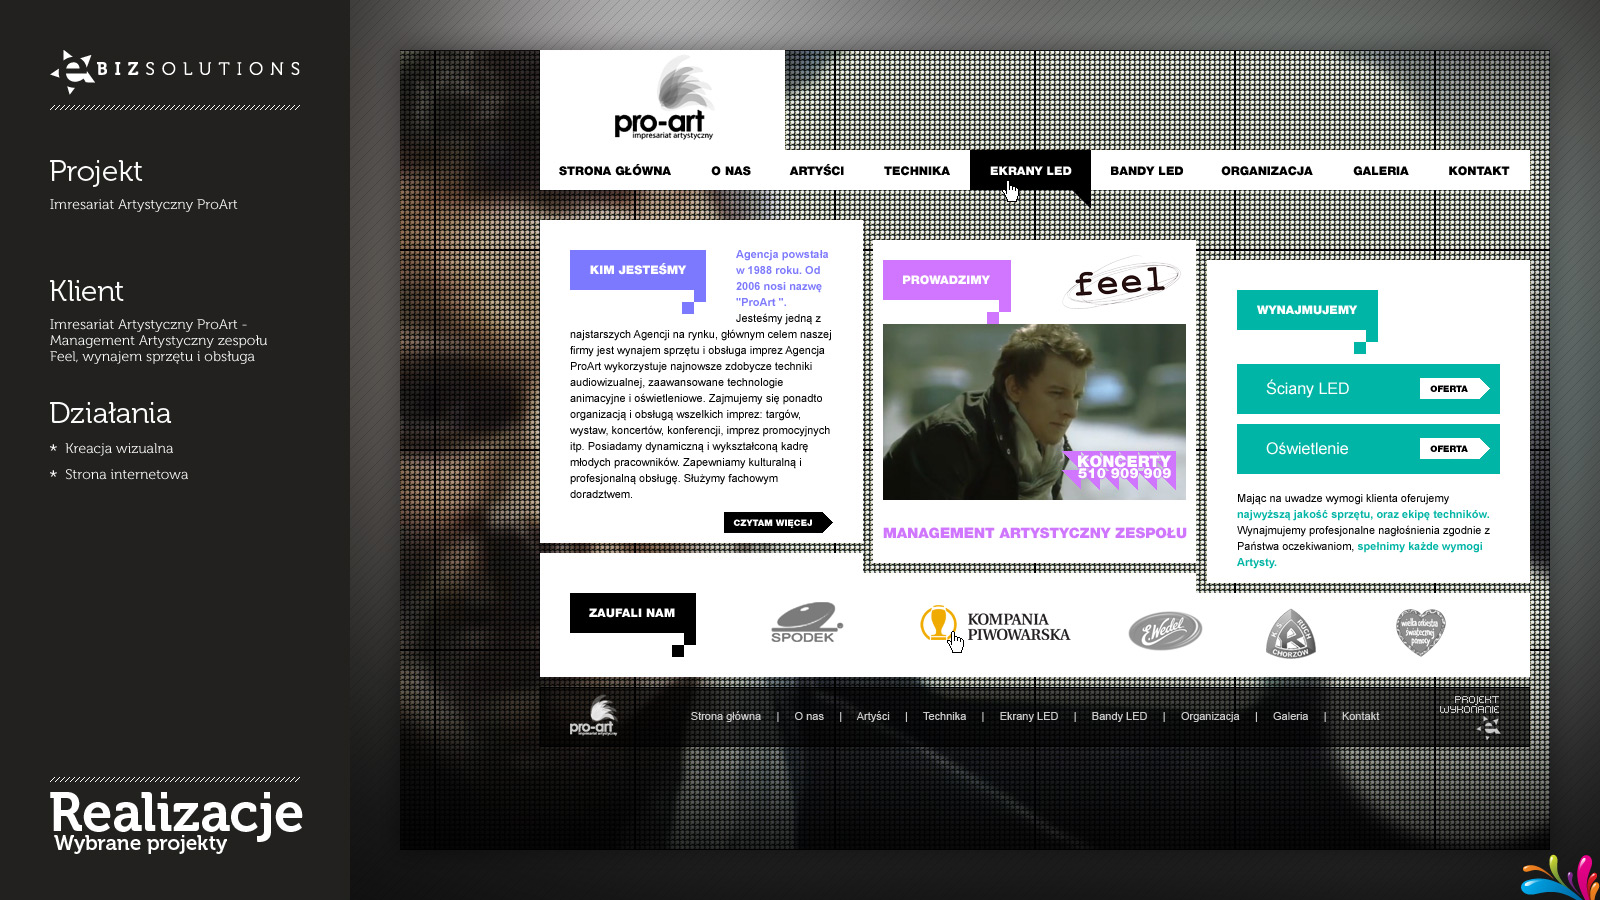Click the pro-art logo in header
The image size is (1600, 900).
(x=663, y=100)
